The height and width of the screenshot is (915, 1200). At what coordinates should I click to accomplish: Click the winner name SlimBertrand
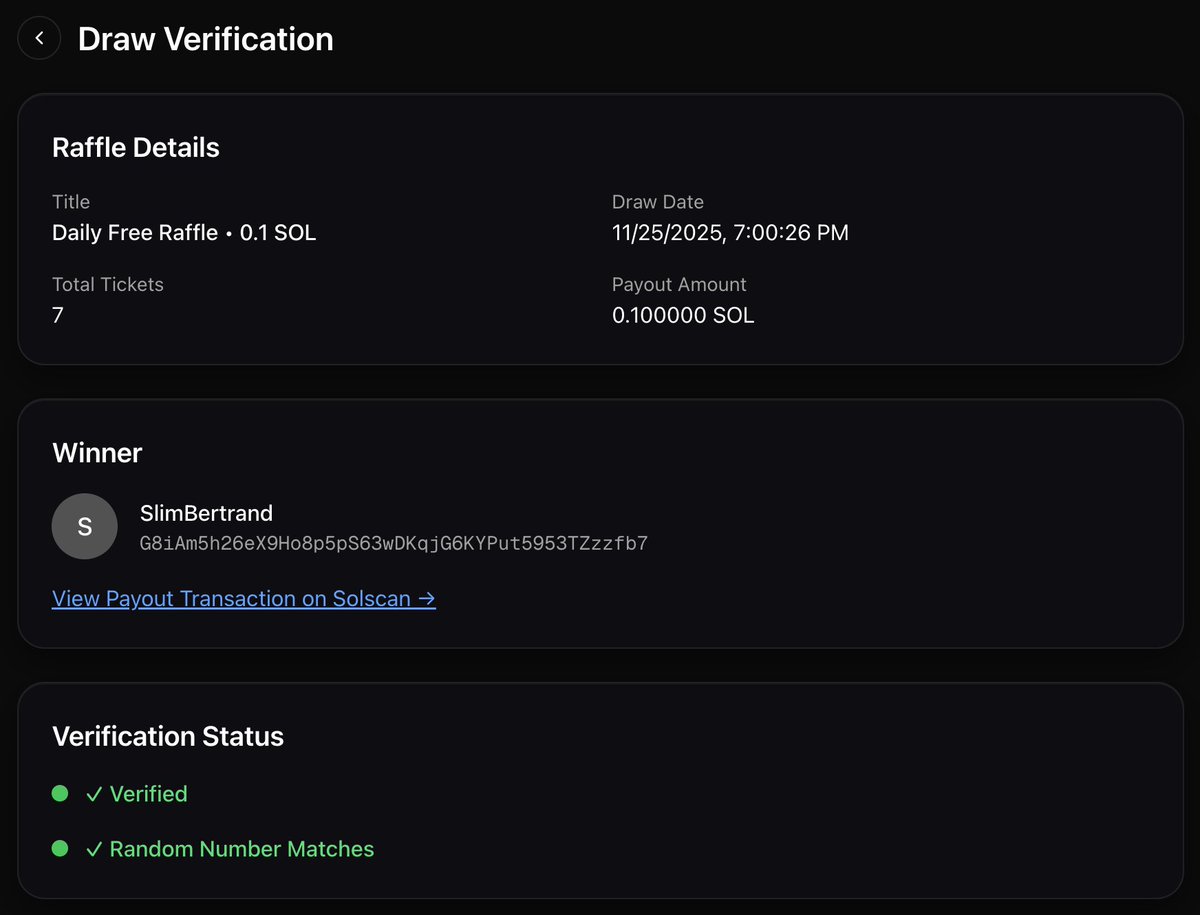206,513
